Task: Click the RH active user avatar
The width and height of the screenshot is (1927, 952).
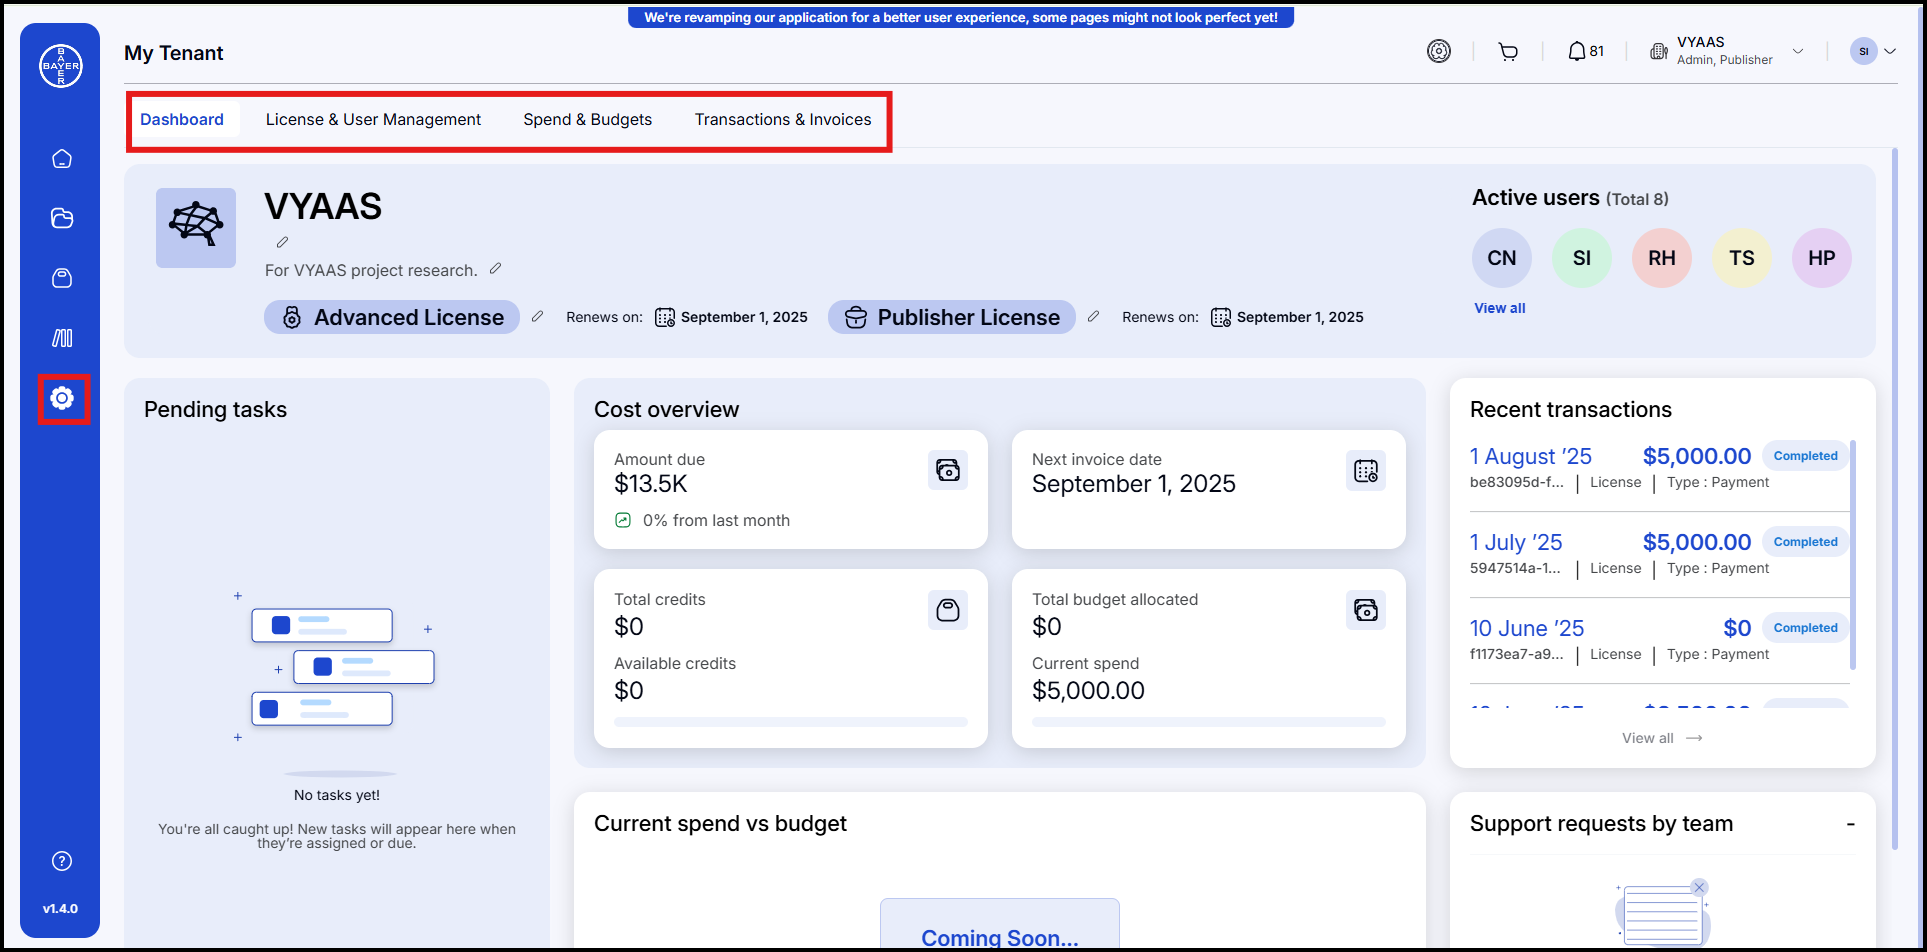Action: [1662, 258]
